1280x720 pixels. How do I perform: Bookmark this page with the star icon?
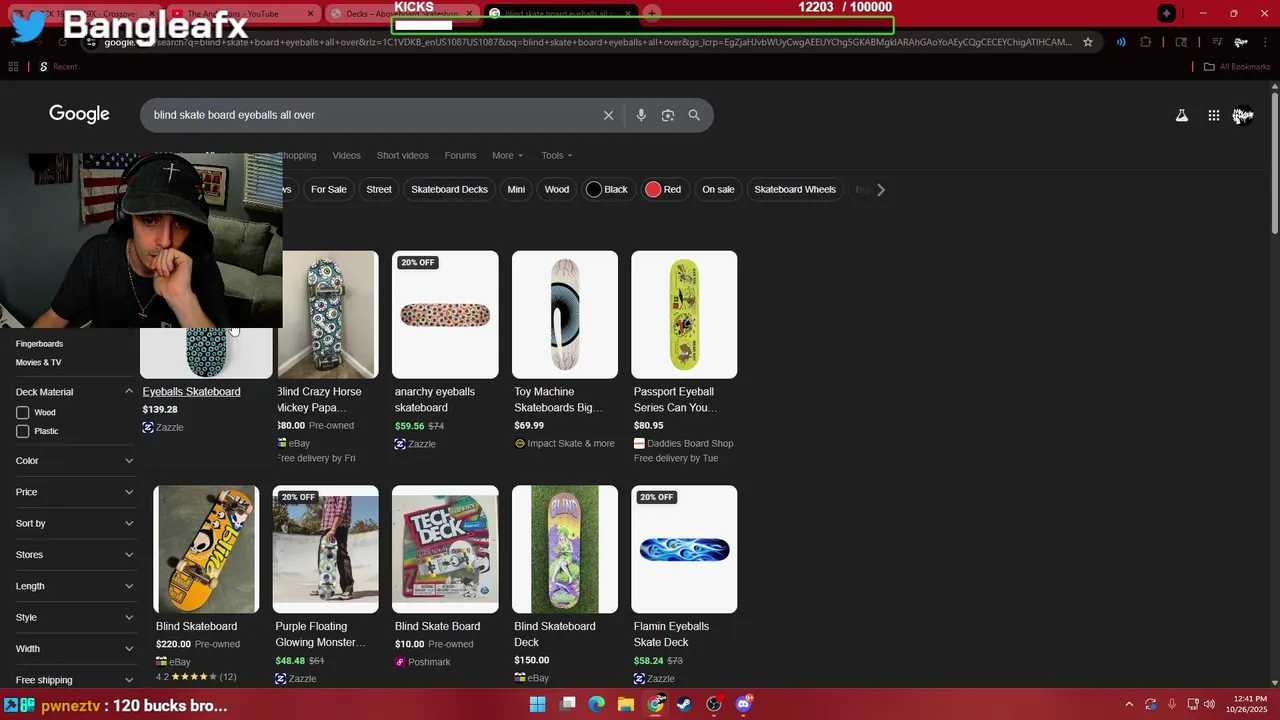(x=1088, y=42)
